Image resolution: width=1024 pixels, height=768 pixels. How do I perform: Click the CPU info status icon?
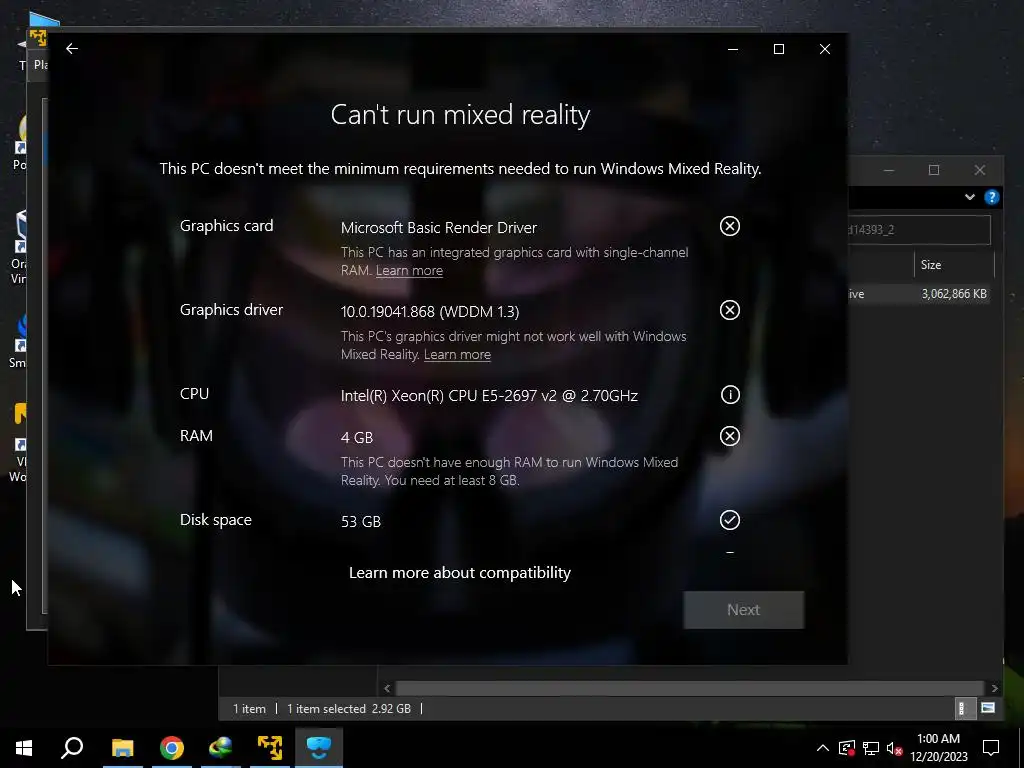pyautogui.click(x=729, y=394)
